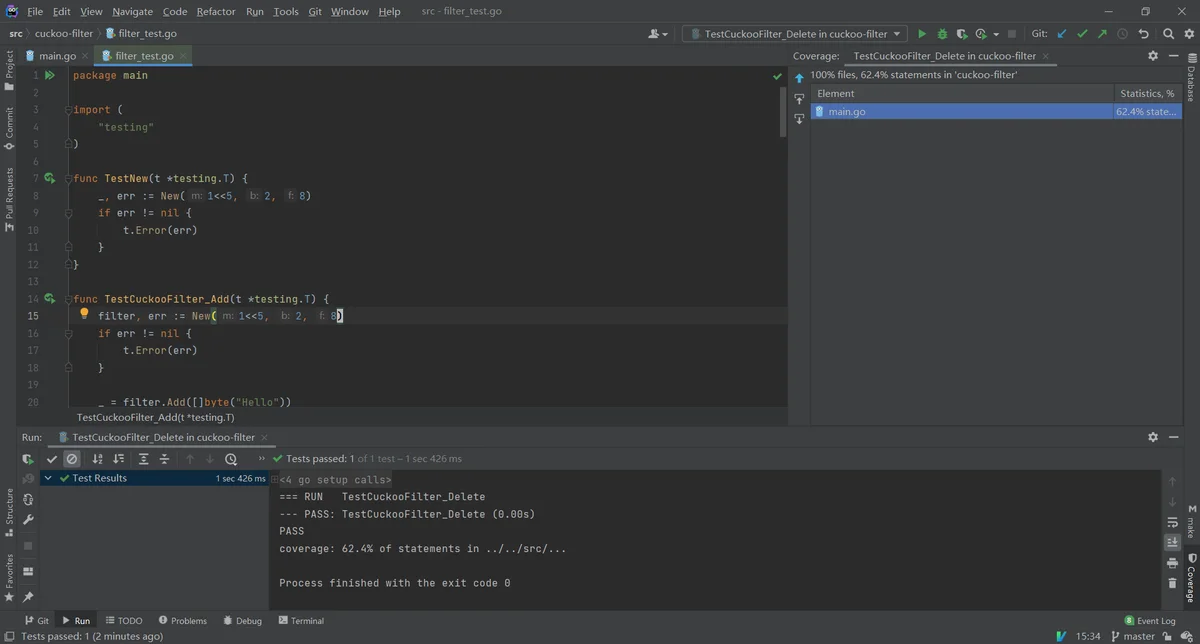Click the green Run button in the top toolbar
The width and height of the screenshot is (1200, 644).
point(922,34)
